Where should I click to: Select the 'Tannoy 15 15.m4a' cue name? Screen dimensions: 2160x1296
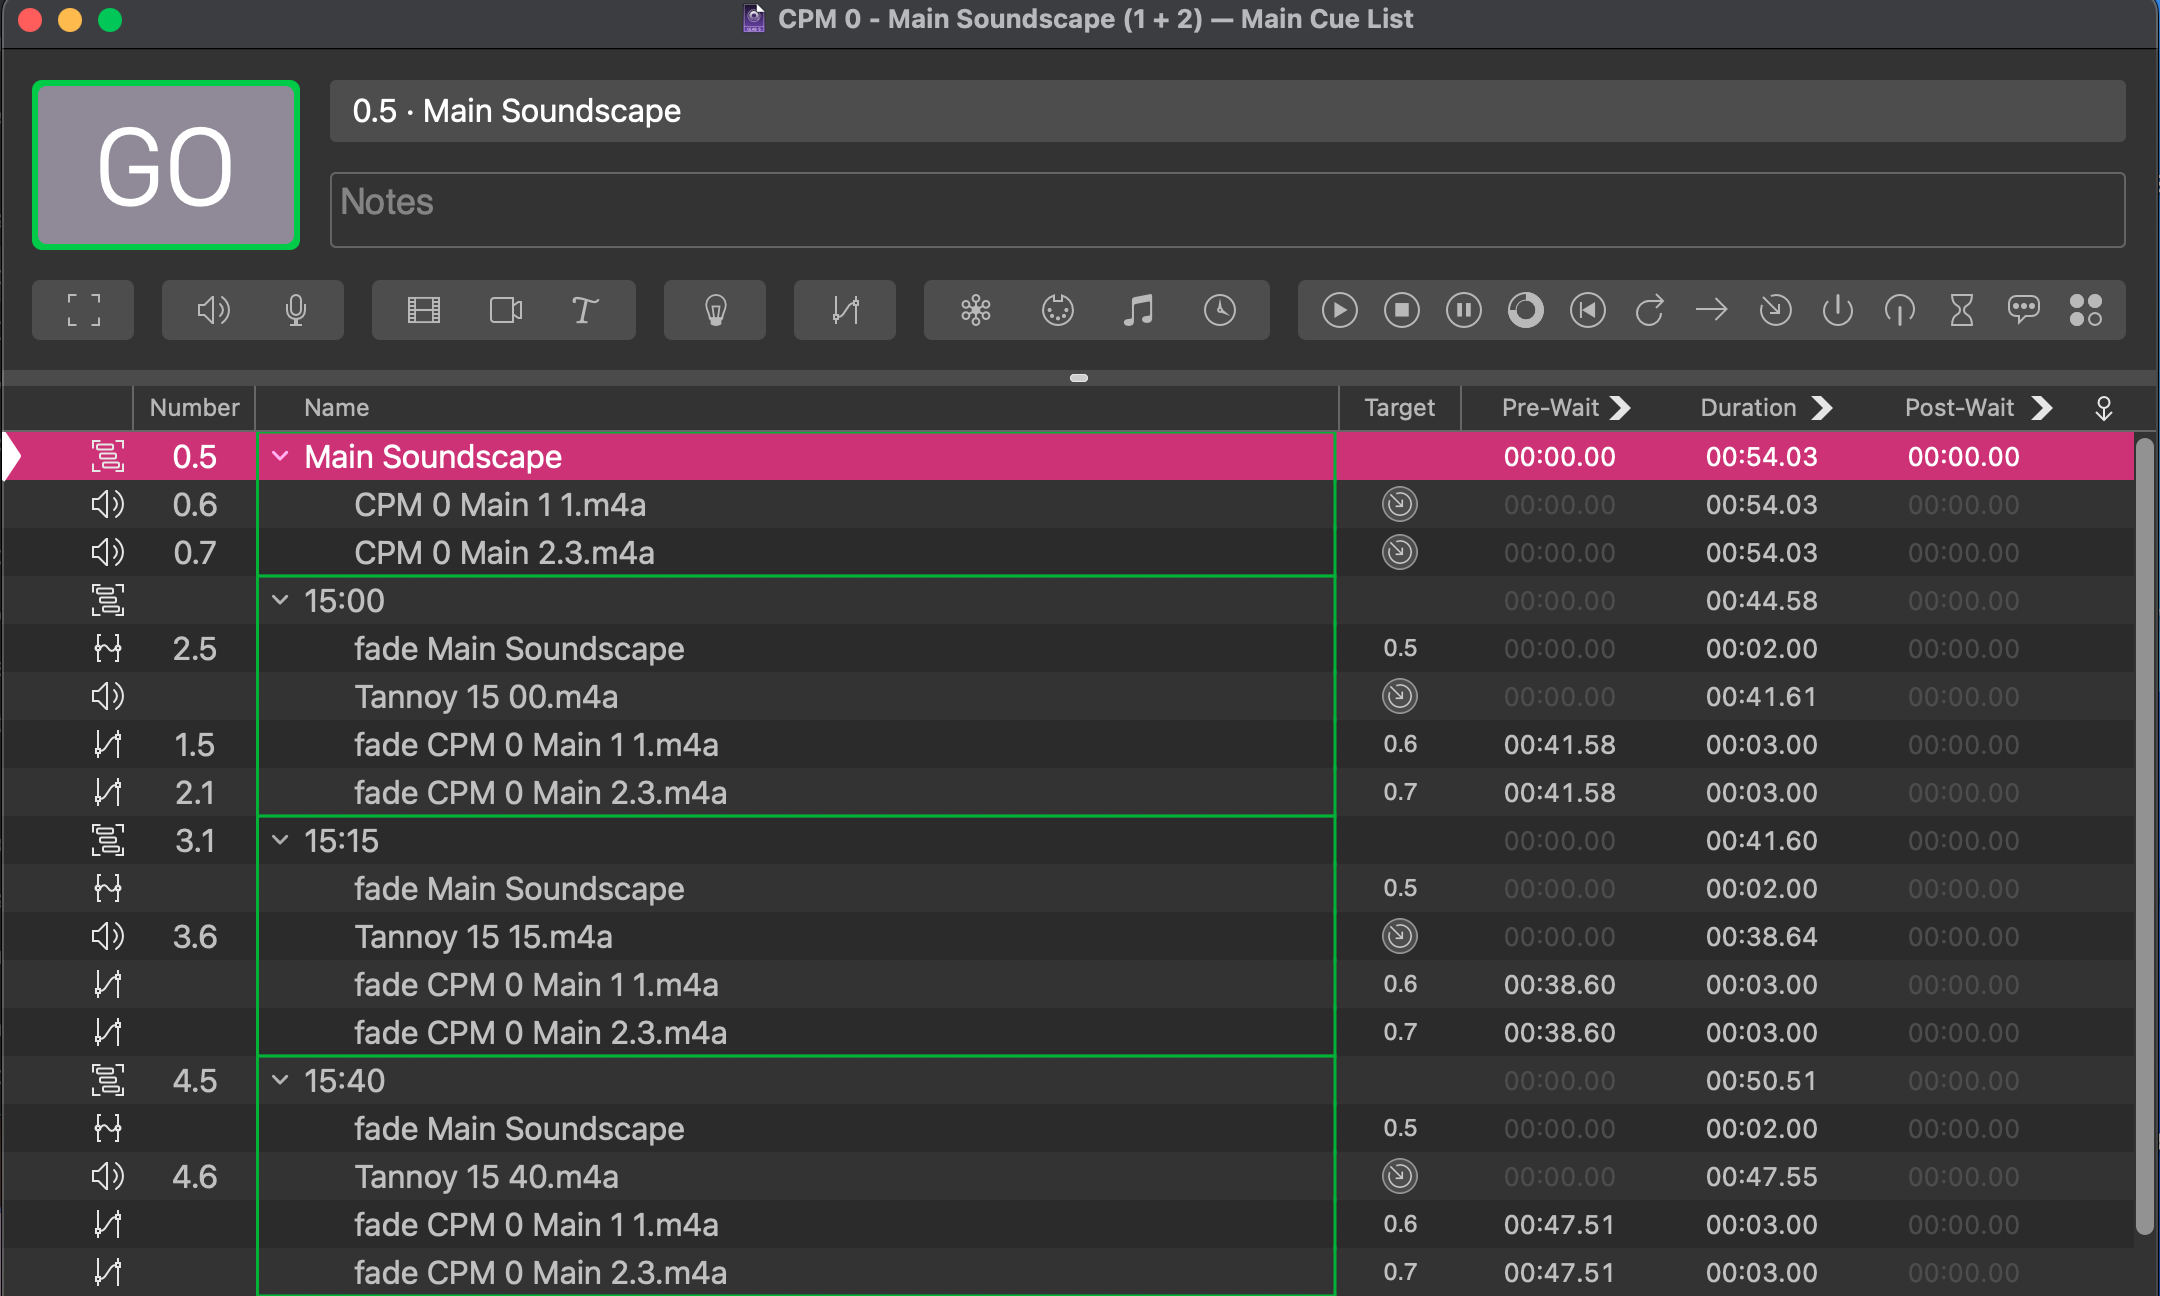coord(483,937)
